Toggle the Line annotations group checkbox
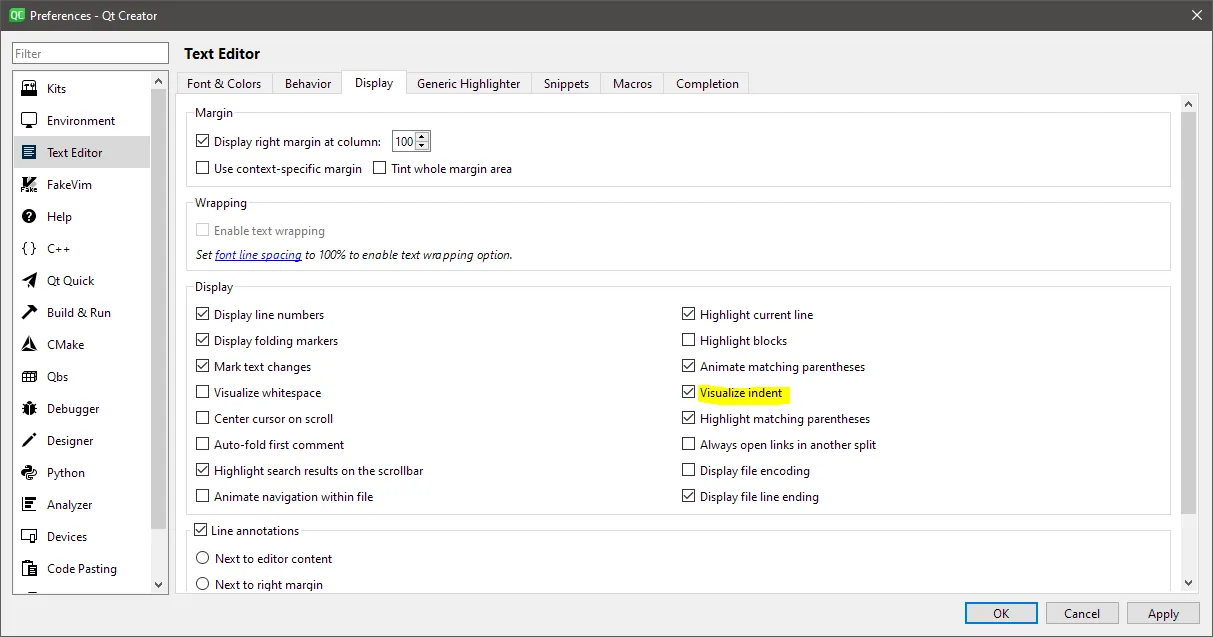1213x637 pixels. coord(200,530)
